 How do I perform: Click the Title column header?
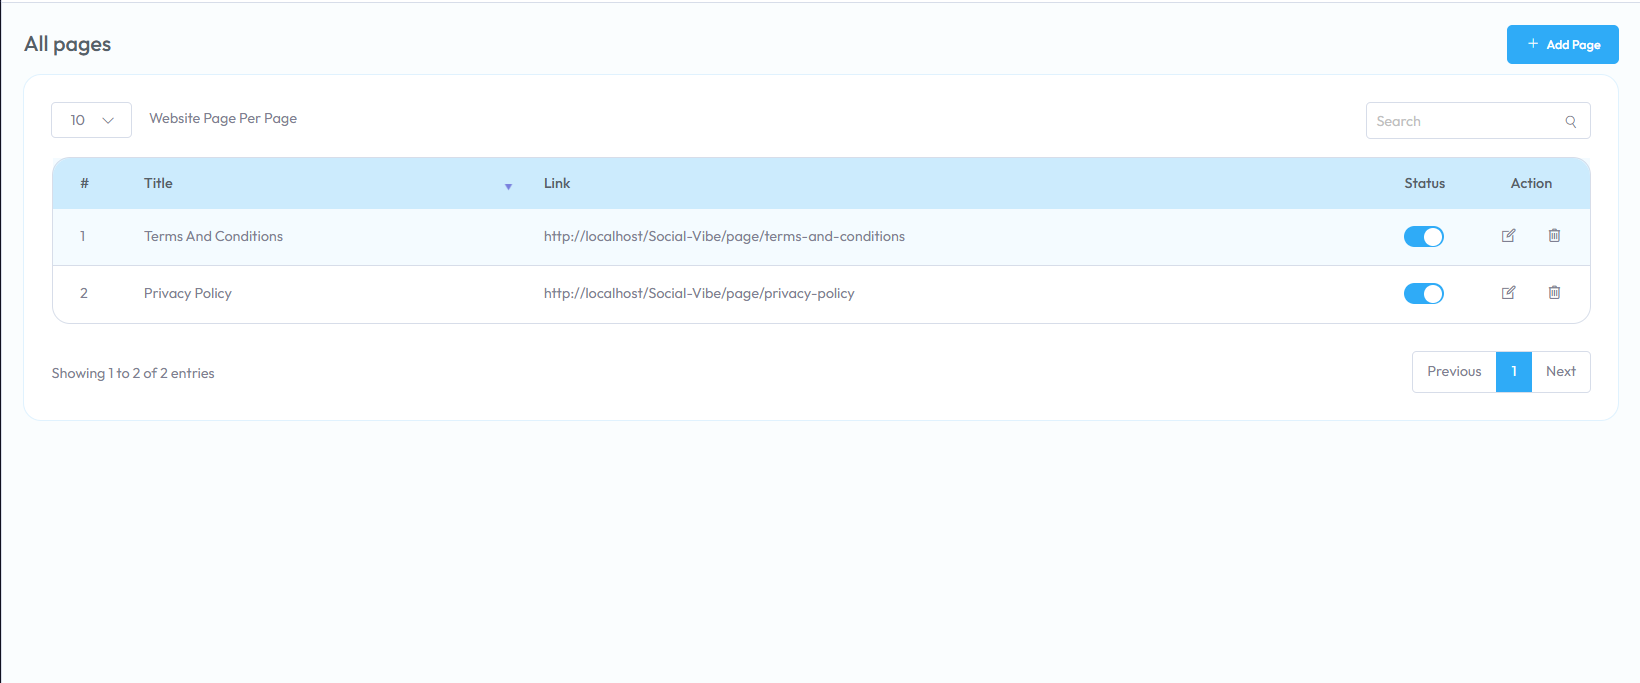[x=158, y=183]
